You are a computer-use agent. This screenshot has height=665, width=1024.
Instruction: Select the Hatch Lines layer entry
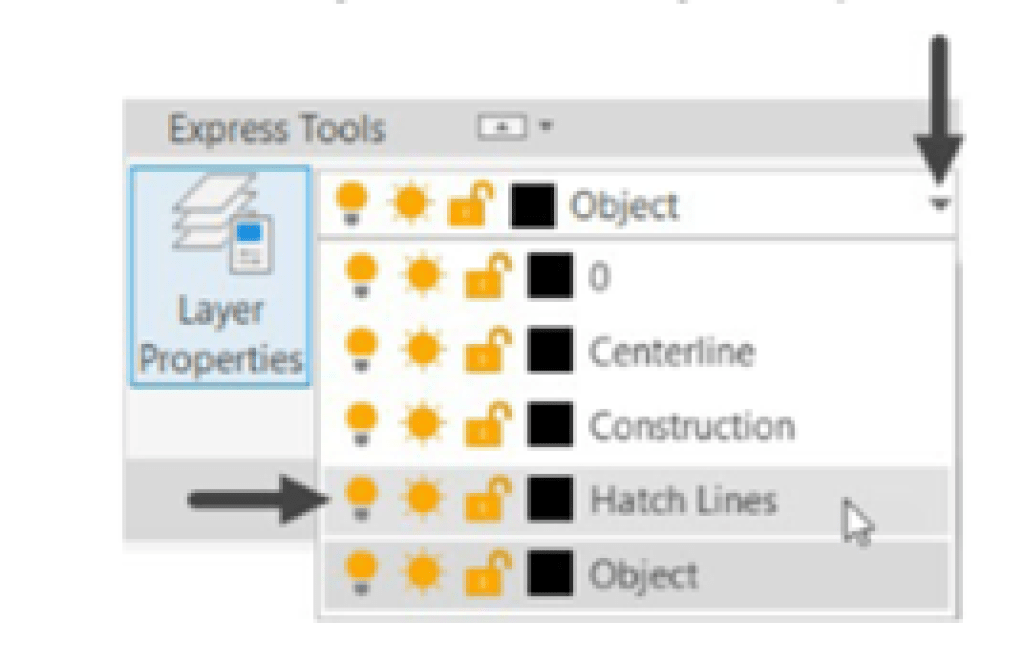coord(683,499)
